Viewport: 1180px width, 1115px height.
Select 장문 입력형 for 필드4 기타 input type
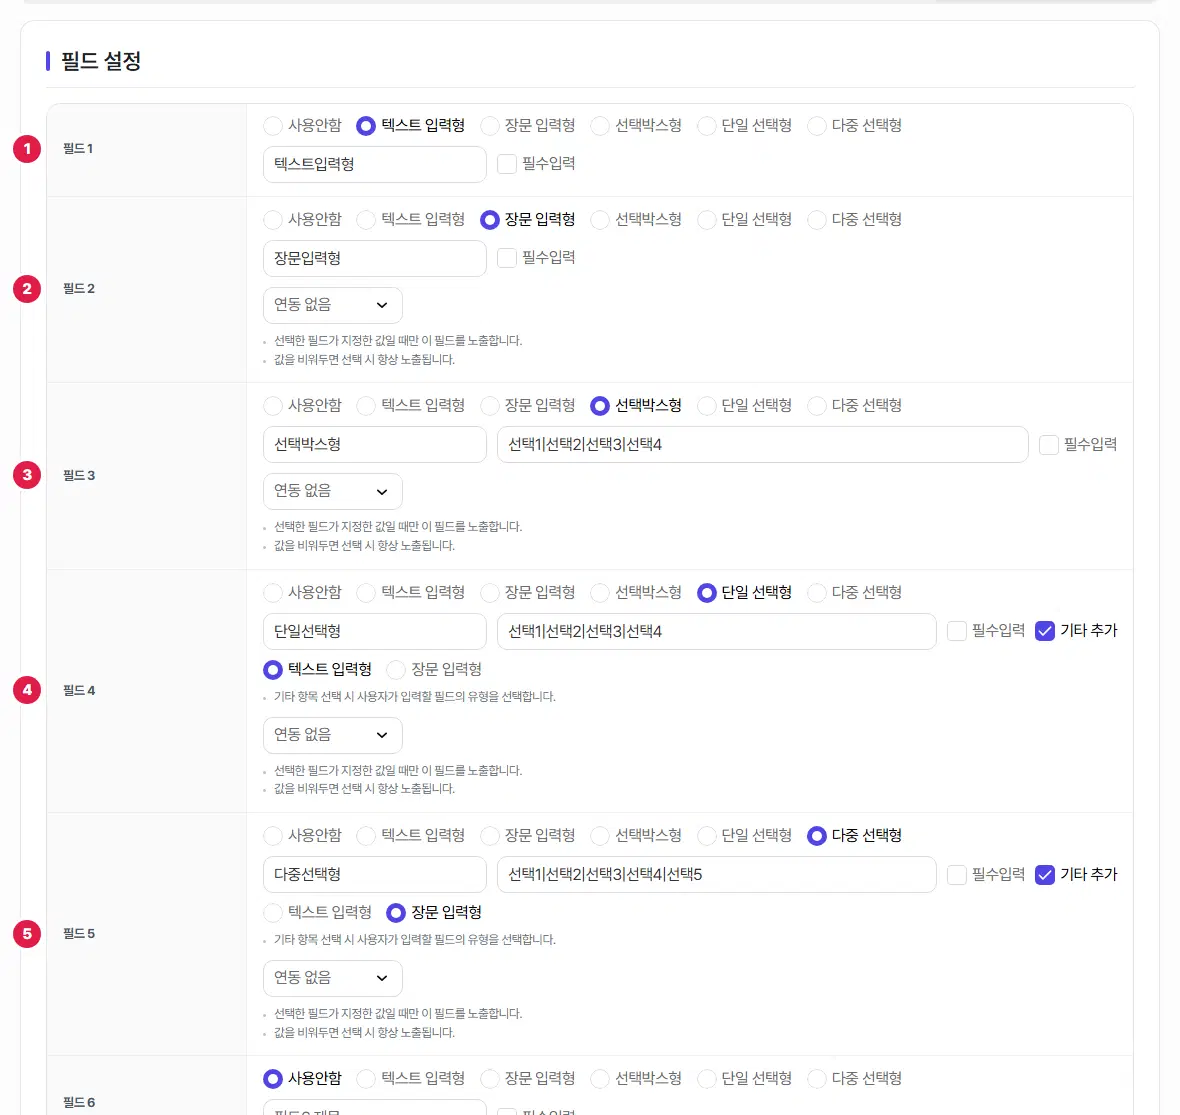pos(396,670)
